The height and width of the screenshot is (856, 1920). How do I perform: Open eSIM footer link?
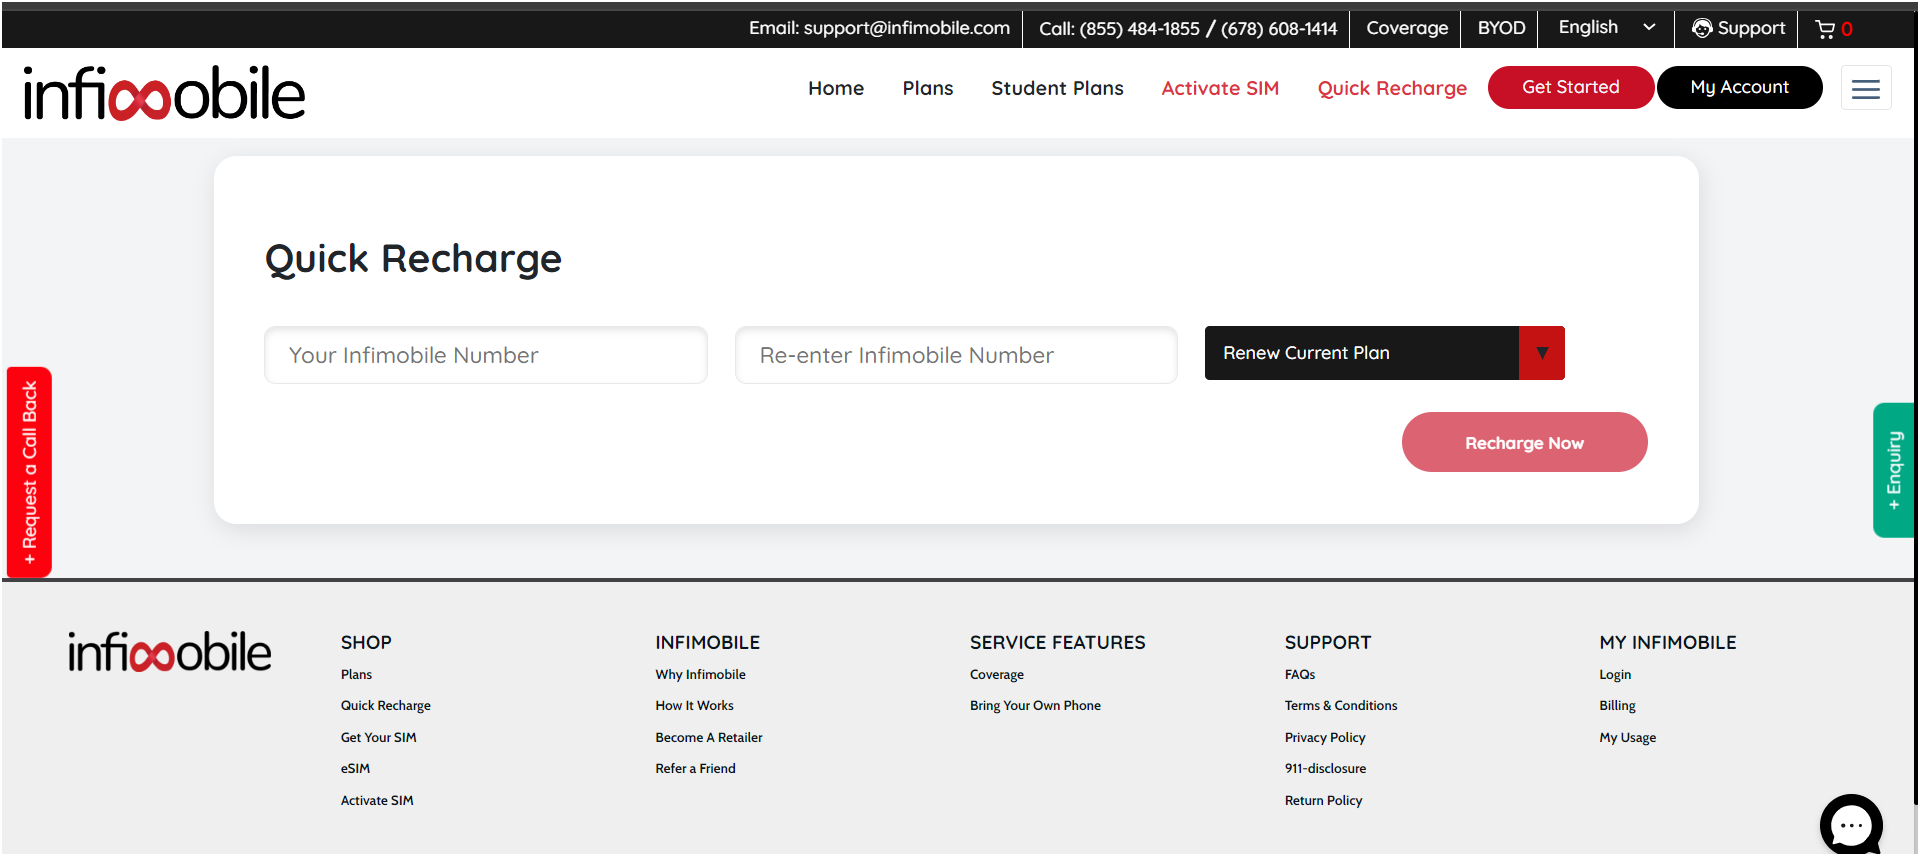pos(355,769)
